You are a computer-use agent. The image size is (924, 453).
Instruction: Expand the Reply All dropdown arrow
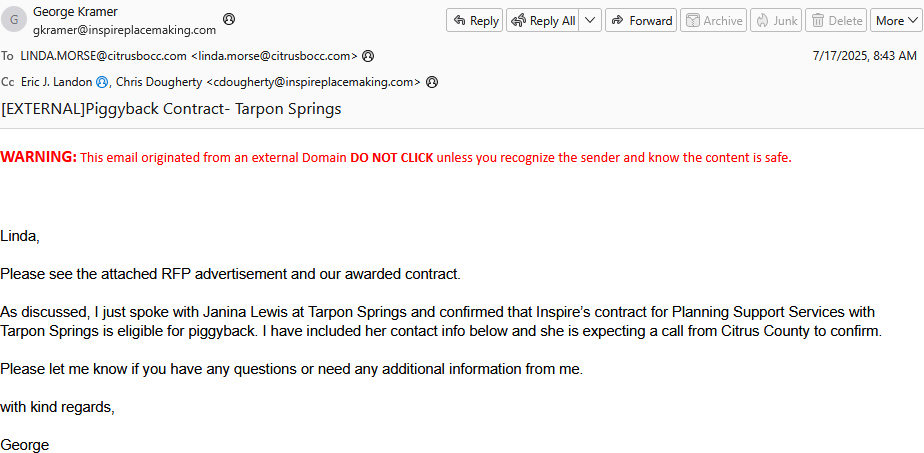(x=590, y=21)
